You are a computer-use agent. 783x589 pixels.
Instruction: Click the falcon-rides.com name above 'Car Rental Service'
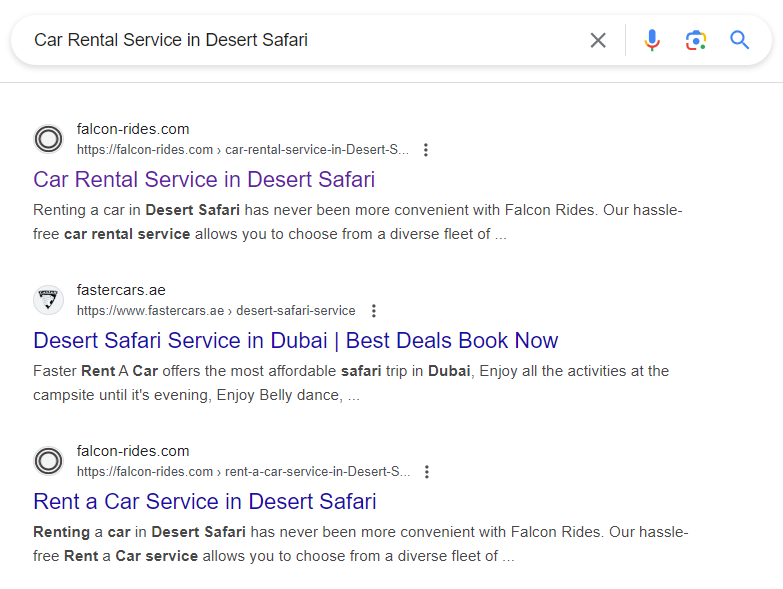coord(132,129)
